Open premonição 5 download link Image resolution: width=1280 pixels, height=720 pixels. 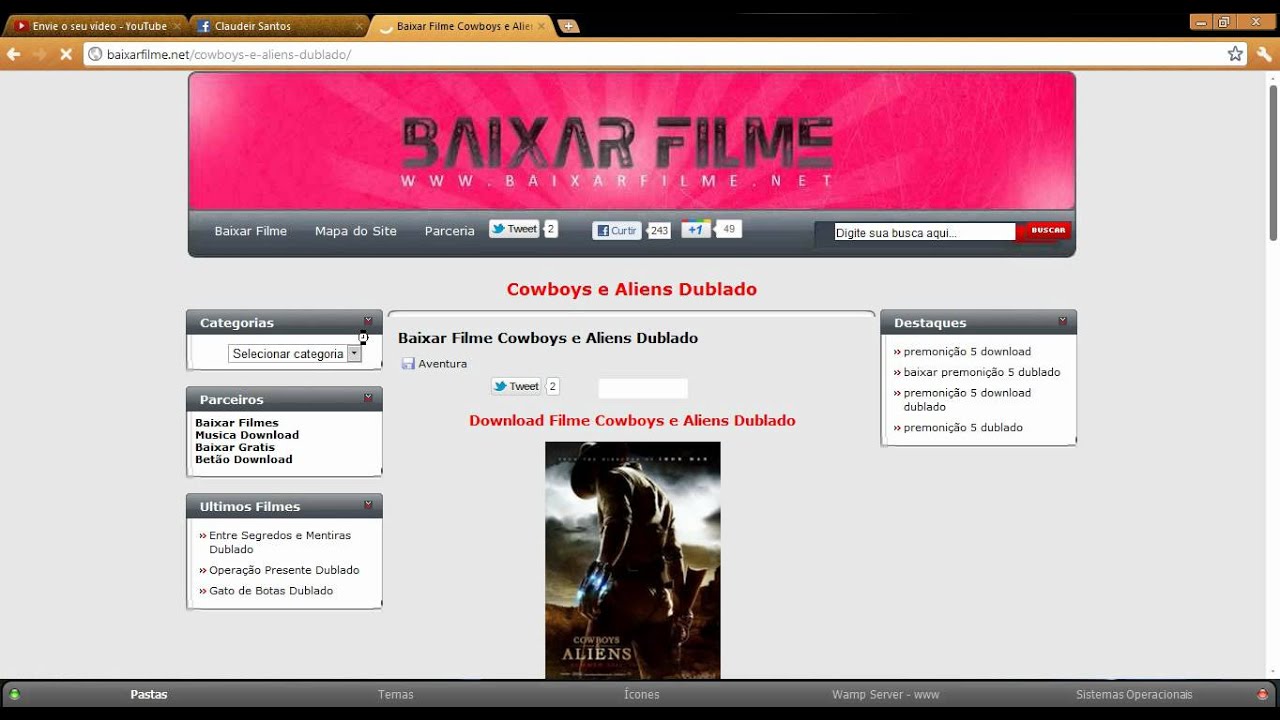[x=967, y=352]
